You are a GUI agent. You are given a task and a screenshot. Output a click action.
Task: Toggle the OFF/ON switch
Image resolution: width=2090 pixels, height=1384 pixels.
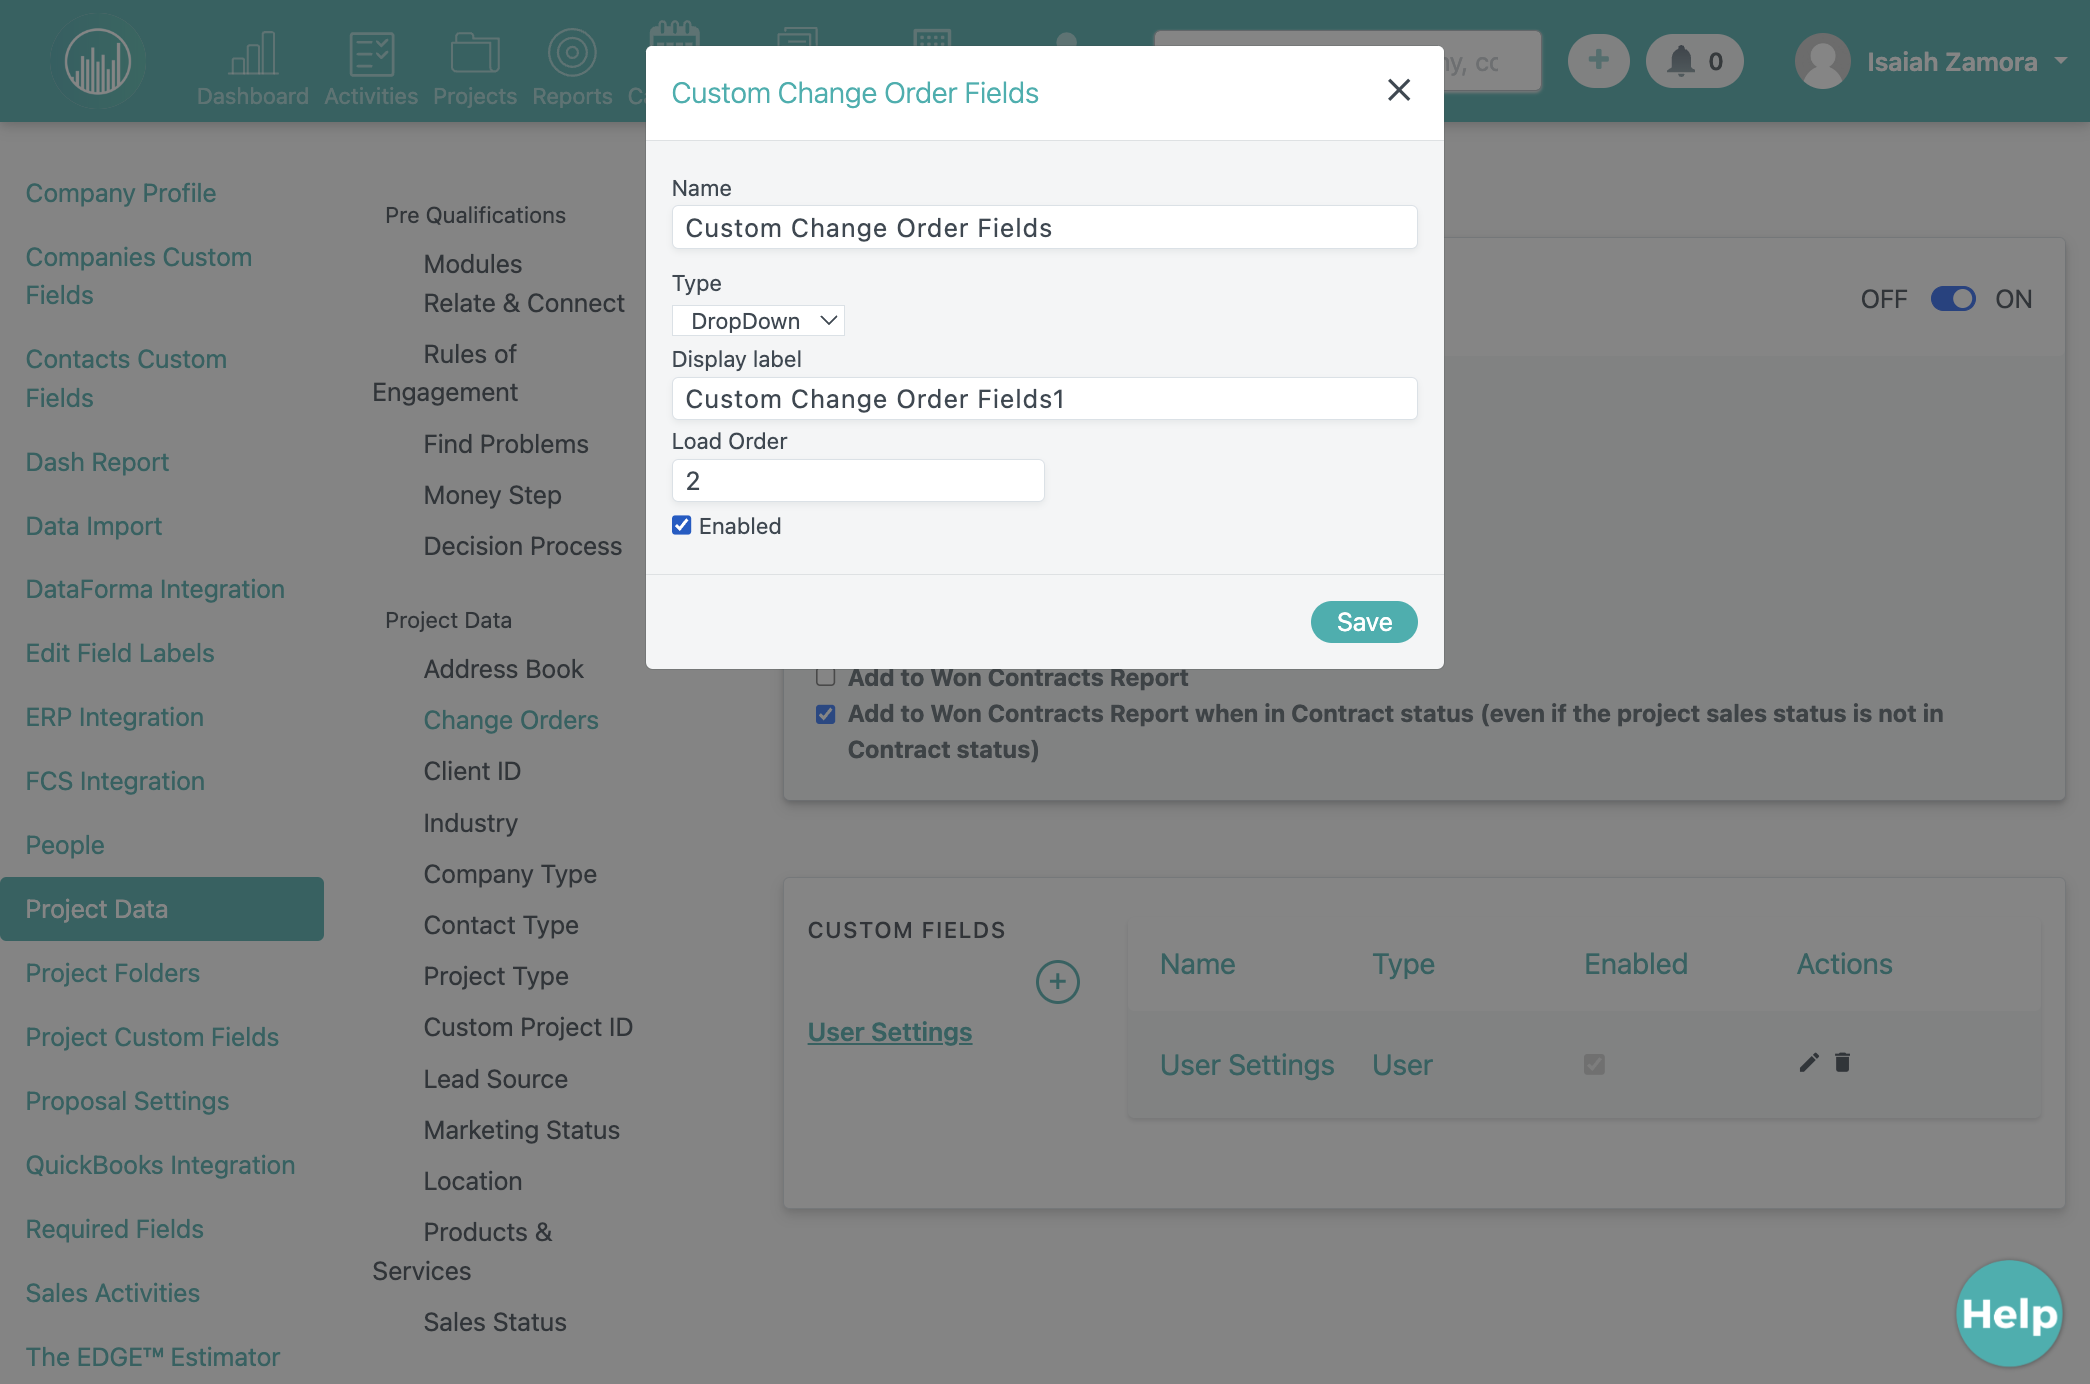(1952, 299)
